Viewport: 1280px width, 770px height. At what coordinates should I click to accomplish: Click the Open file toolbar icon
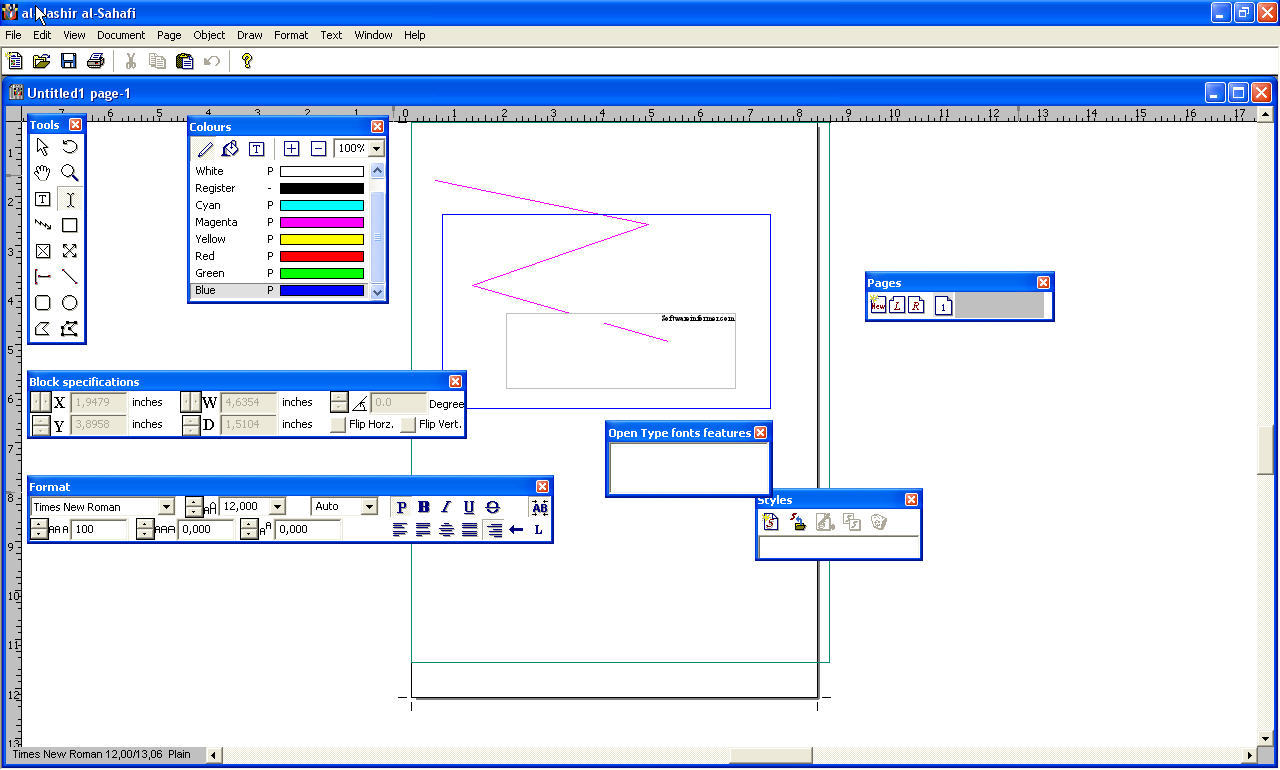point(41,61)
